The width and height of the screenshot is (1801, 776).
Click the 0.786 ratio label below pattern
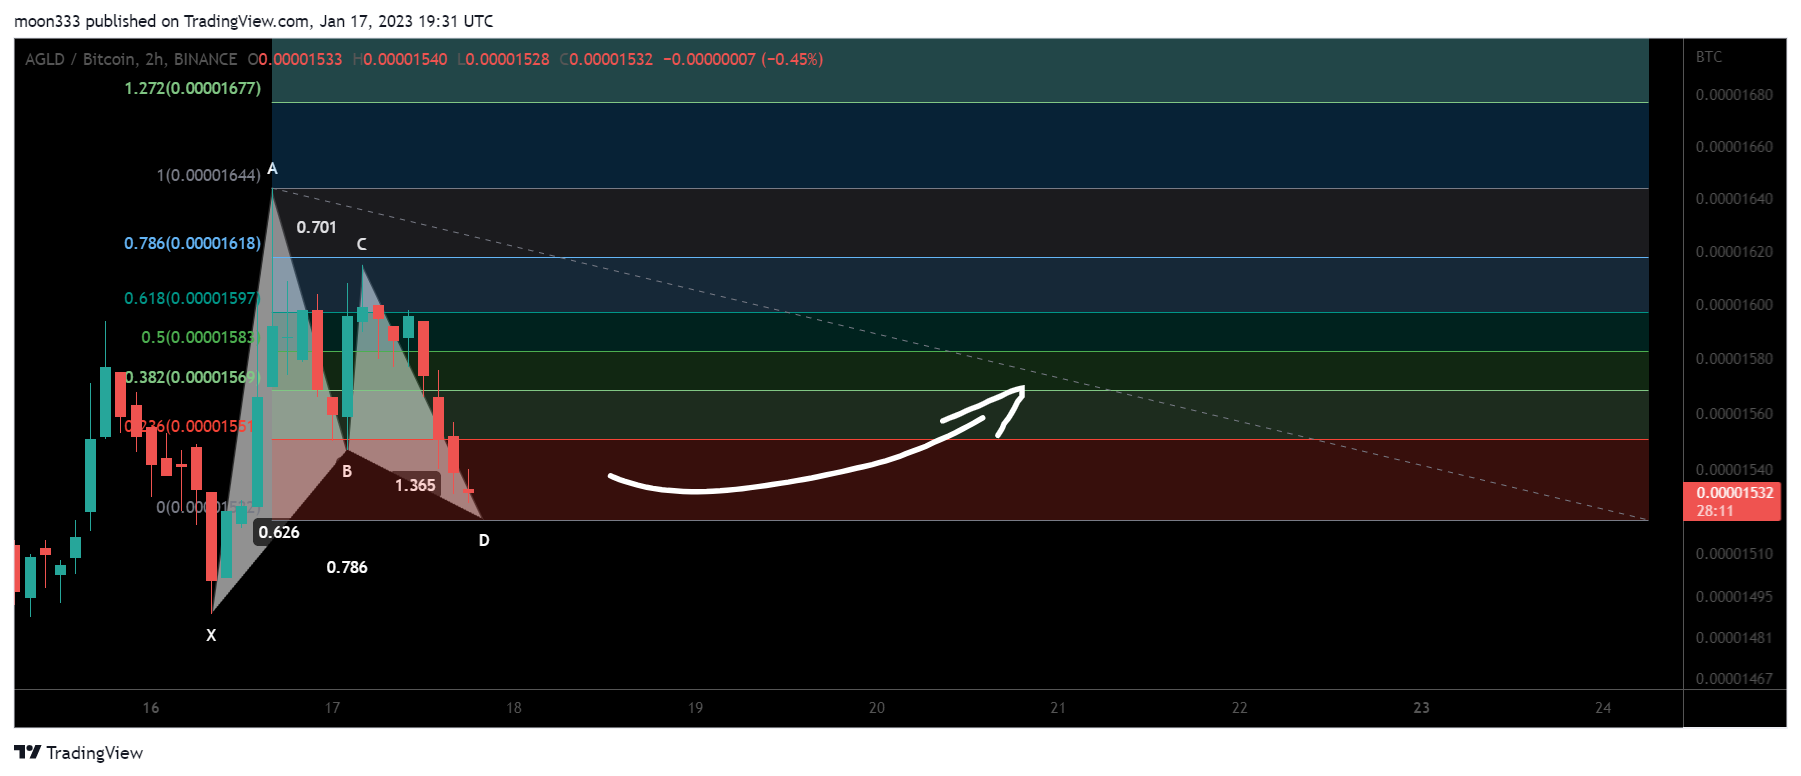[x=347, y=567]
